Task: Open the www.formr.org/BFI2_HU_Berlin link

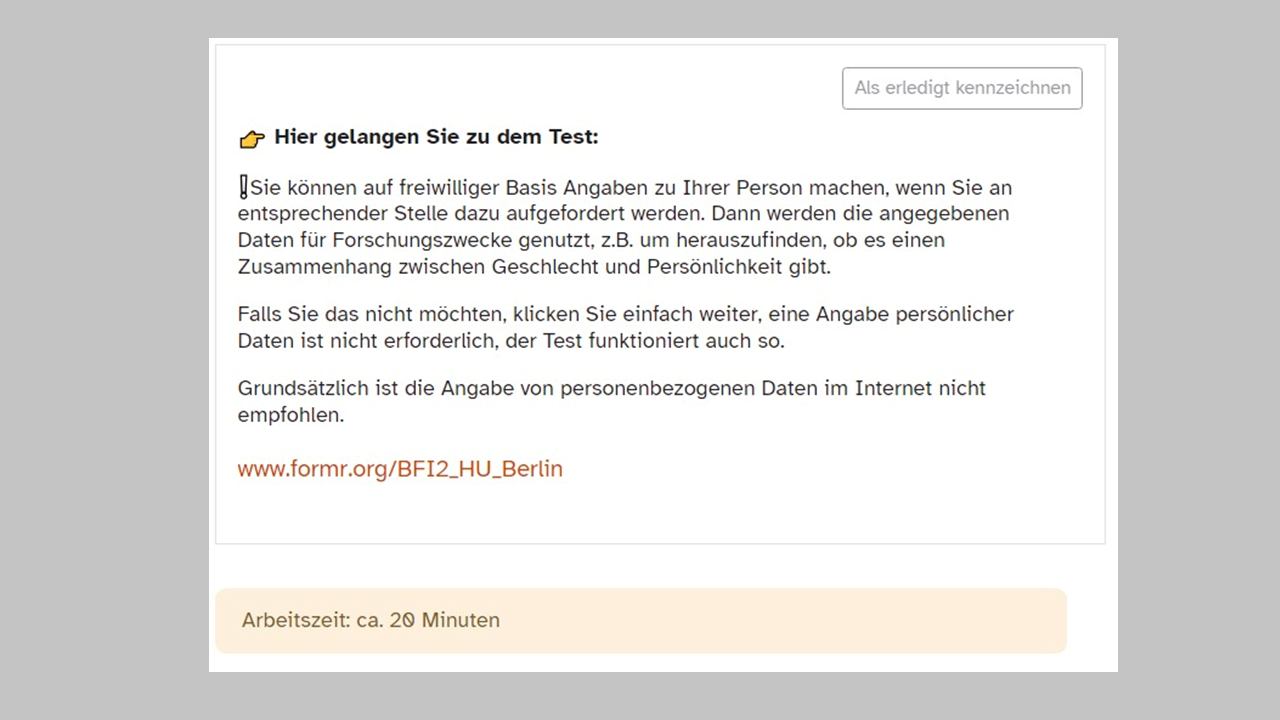Action: (x=400, y=469)
